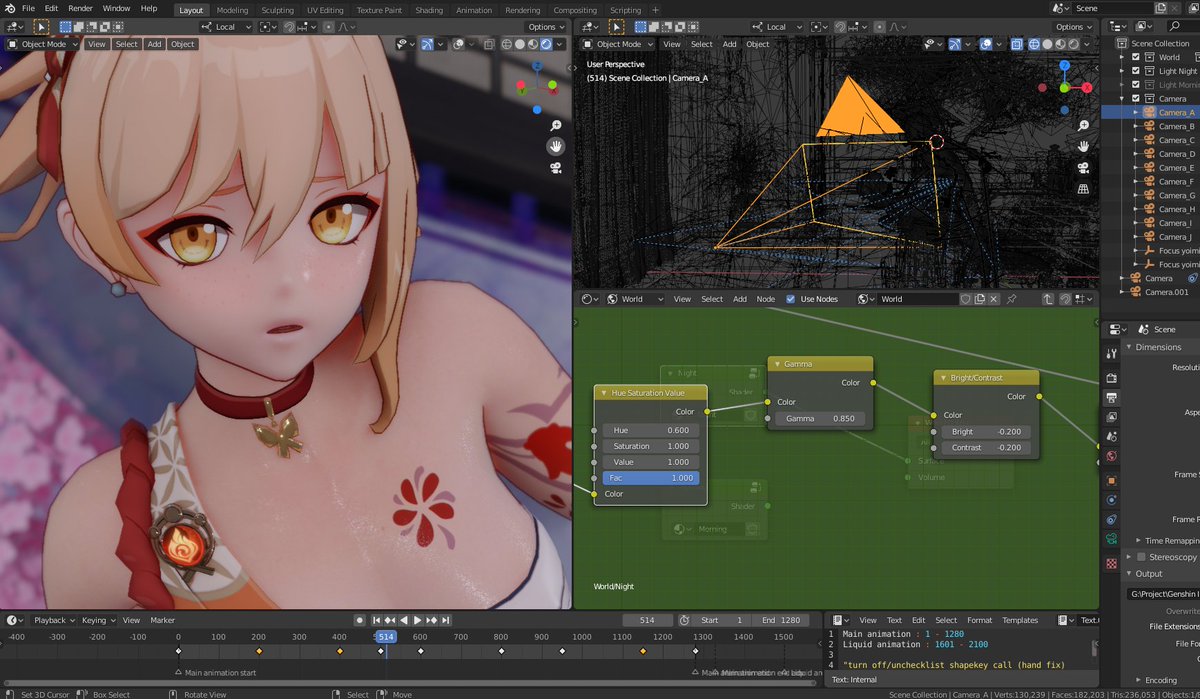1200x699 pixels.
Task: Open Object Mode dropdown in left viewport
Action: coord(41,44)
